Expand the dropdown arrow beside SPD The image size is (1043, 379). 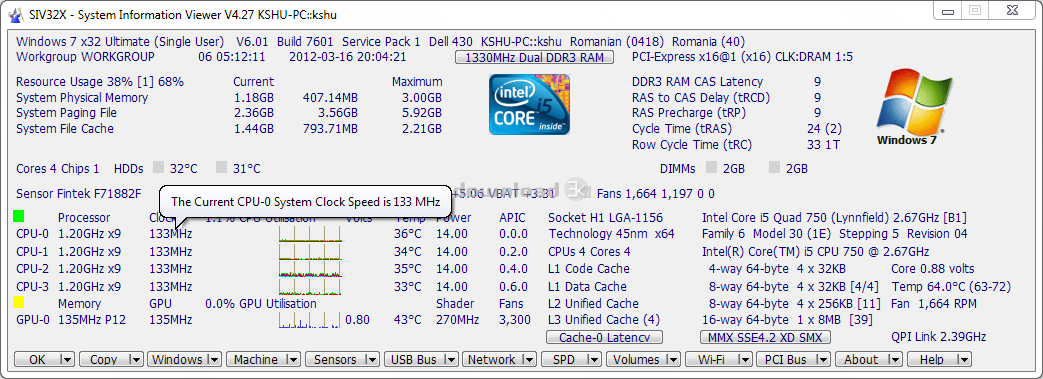[x=595, y=360]
